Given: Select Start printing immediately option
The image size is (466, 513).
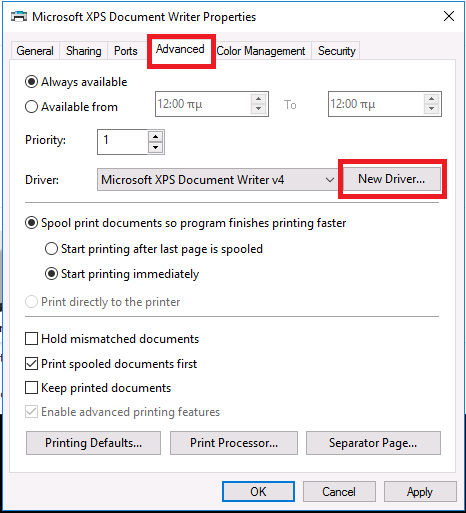Looking at the screenshot, I should click(x=51, y=274).
